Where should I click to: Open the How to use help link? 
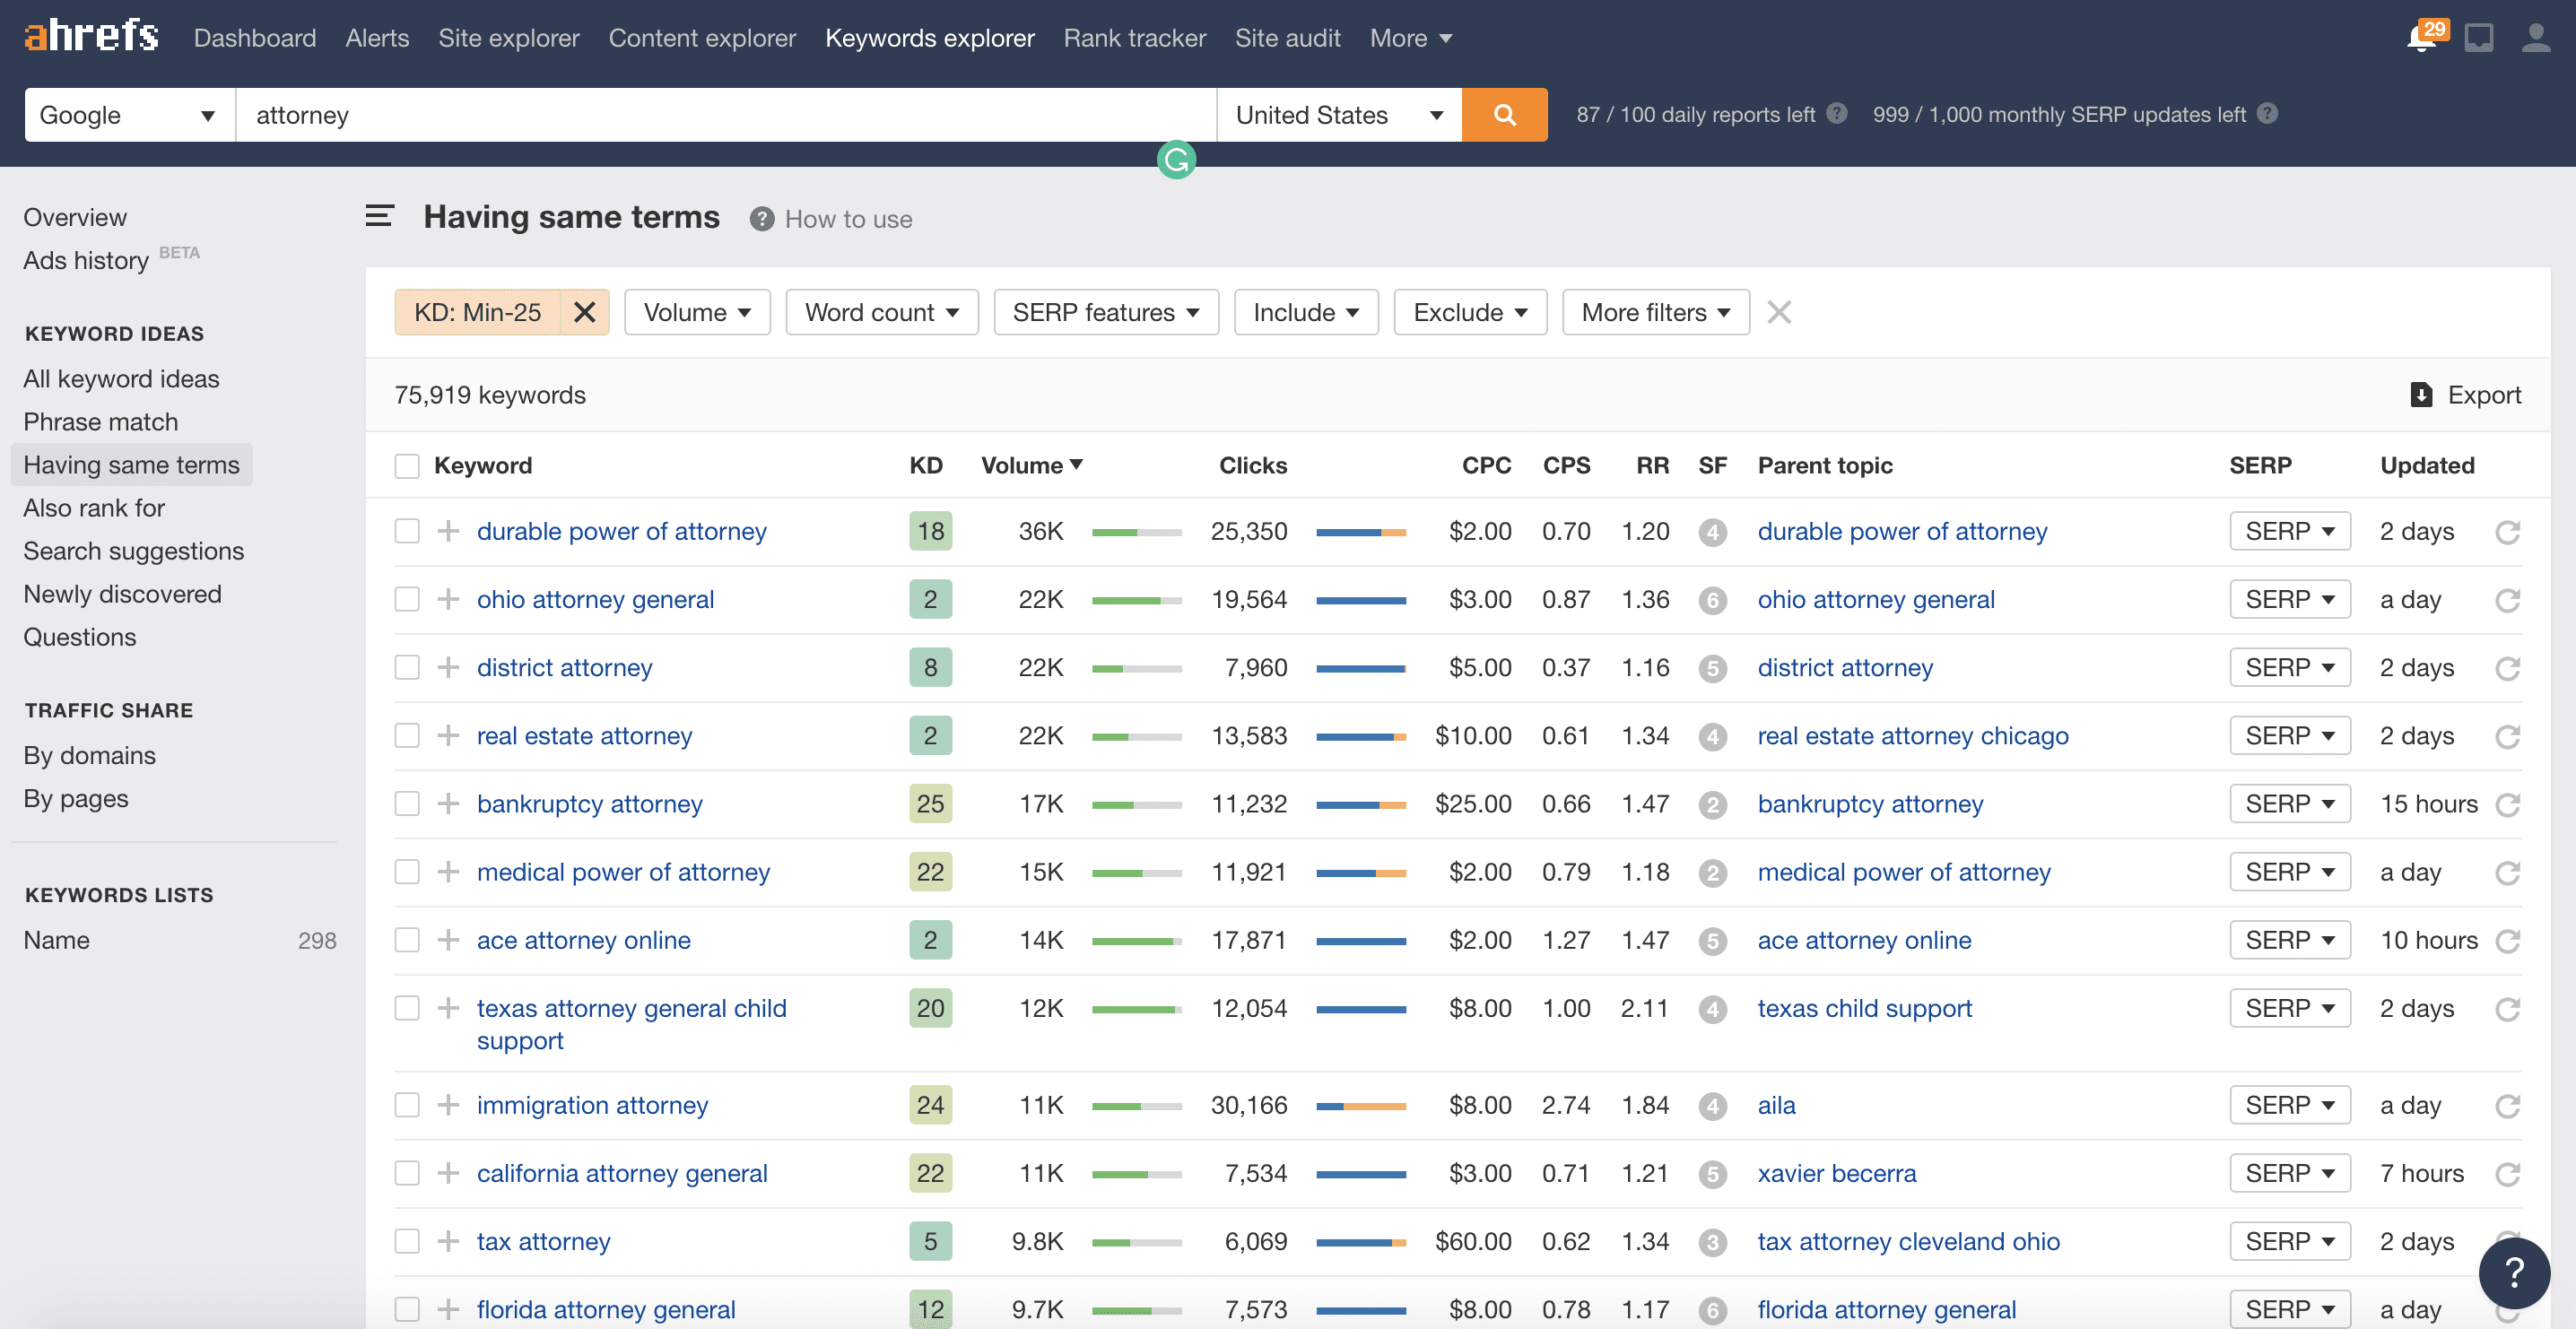click(831, 219)
